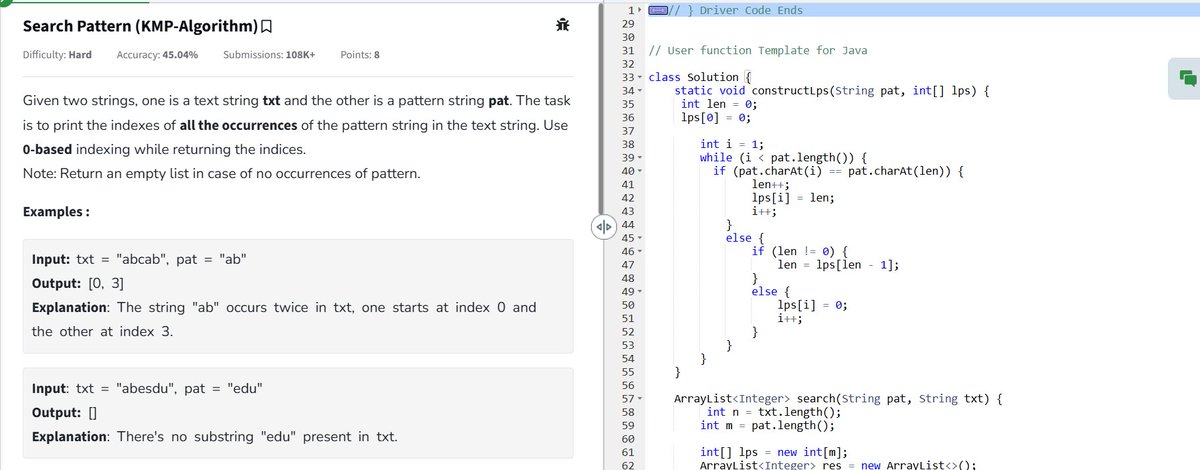Collapse the while loop at line 39

coord(639,158)
